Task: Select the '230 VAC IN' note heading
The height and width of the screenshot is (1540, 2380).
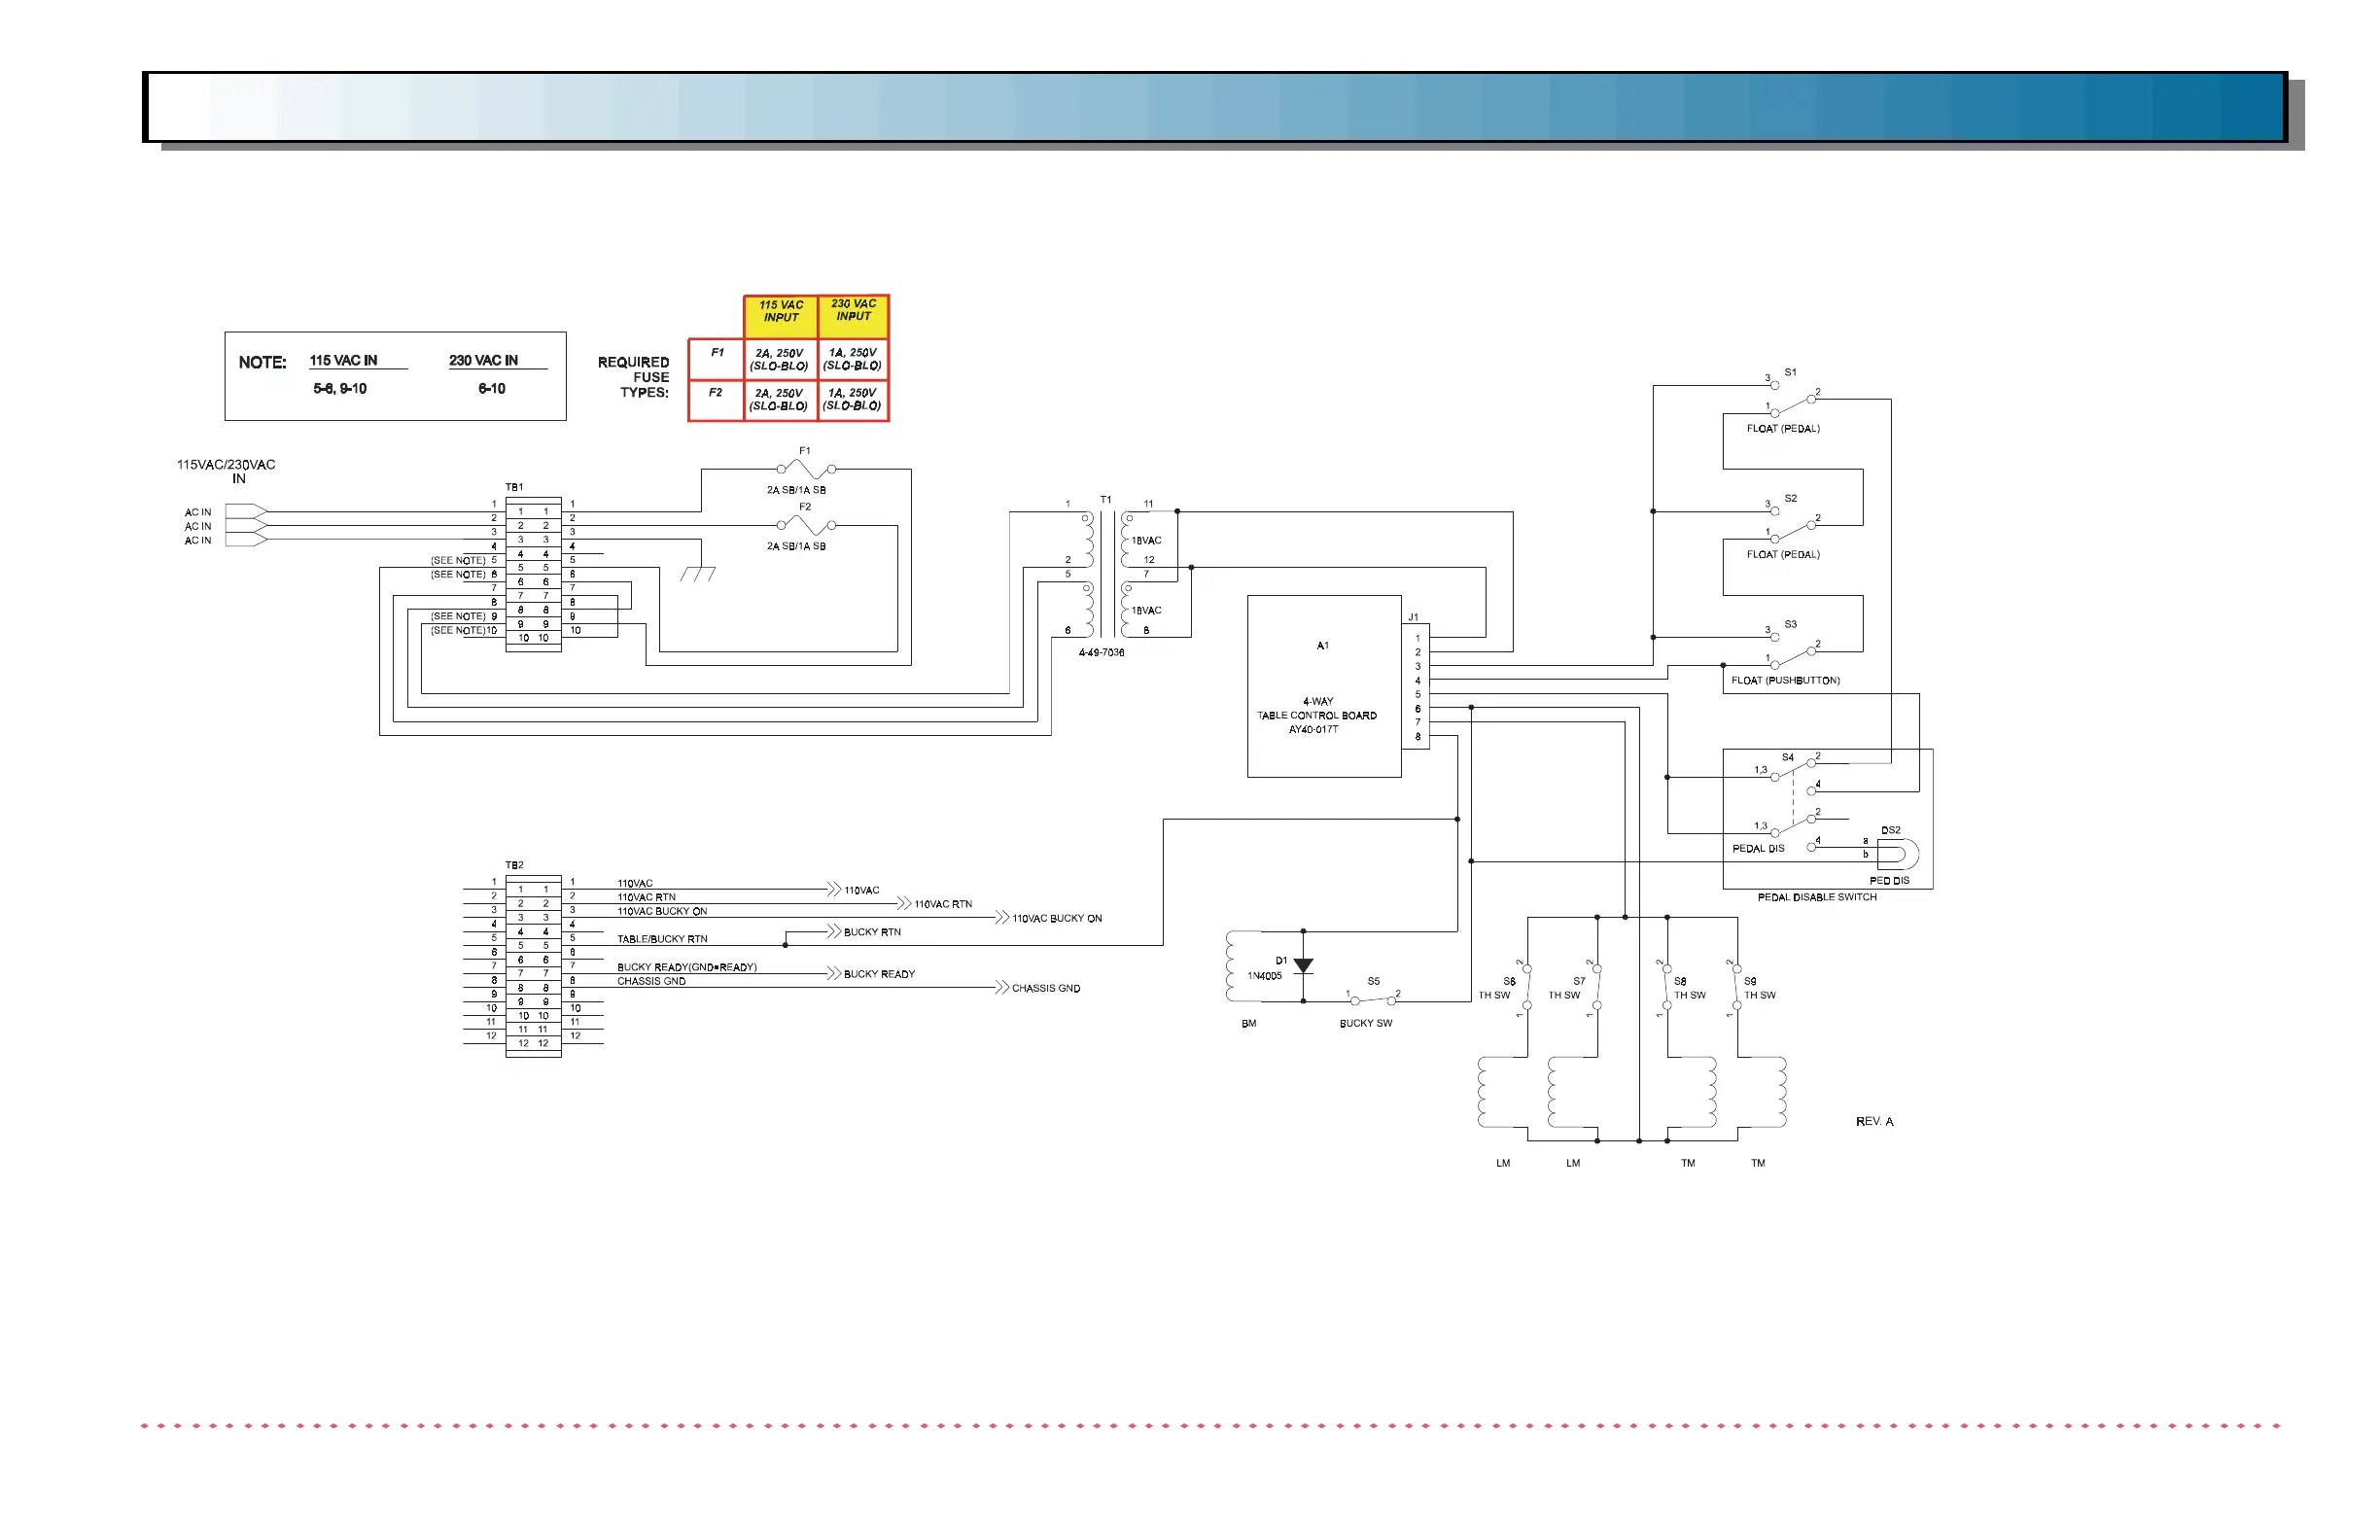Action: [x=483, y=360]
